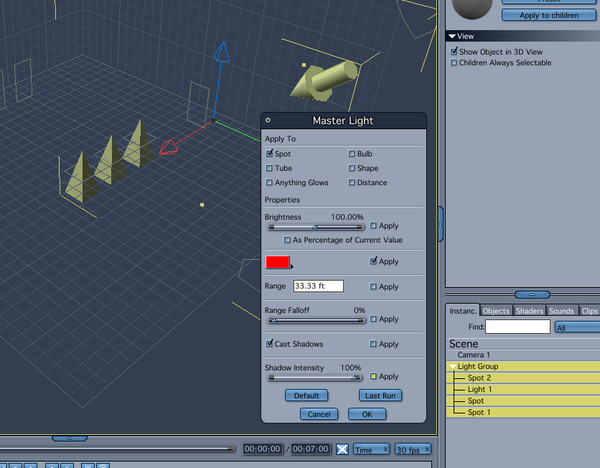The image size is (600, 468).
Task: Open the All filter dropdown
Action: click(577, 328)
